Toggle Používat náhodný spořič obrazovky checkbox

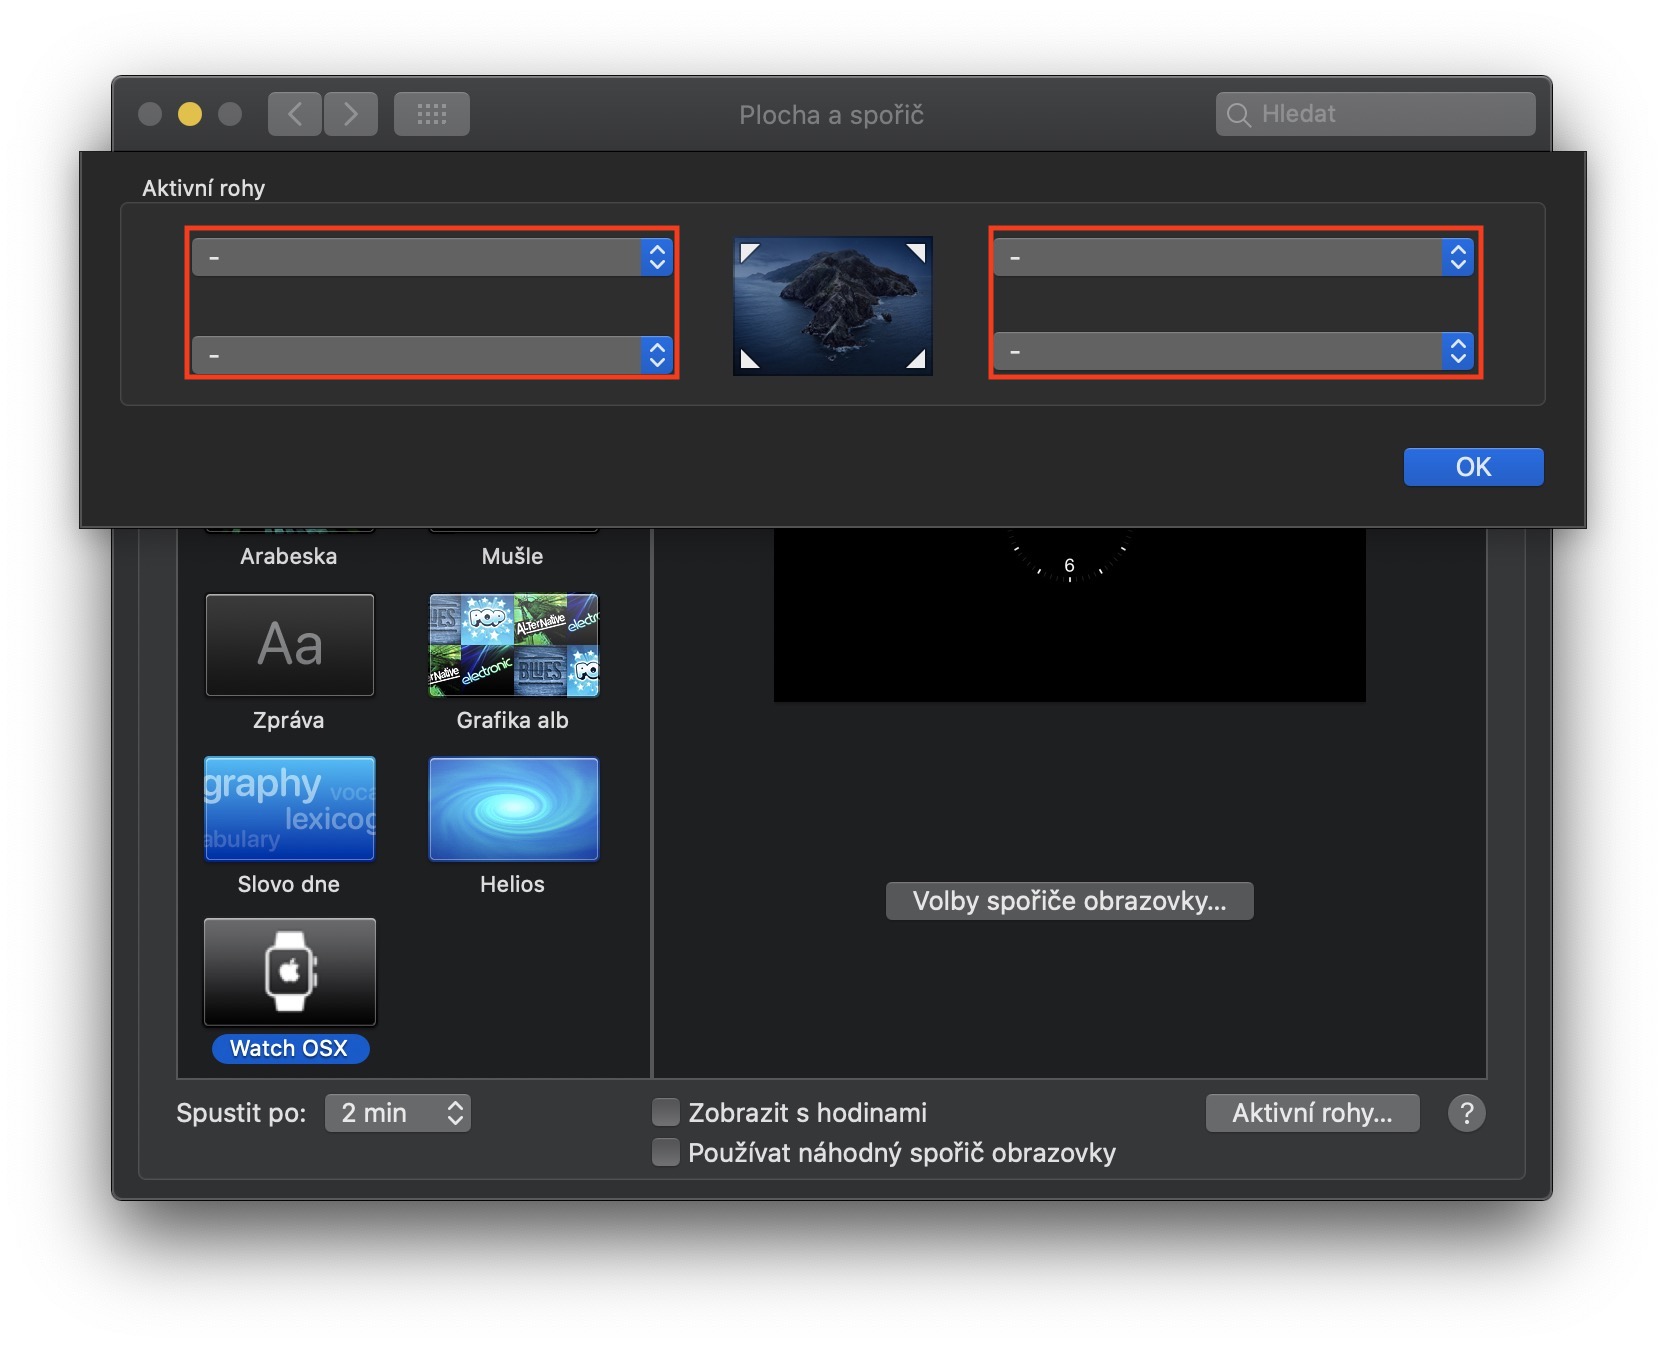pos(666,1153)
